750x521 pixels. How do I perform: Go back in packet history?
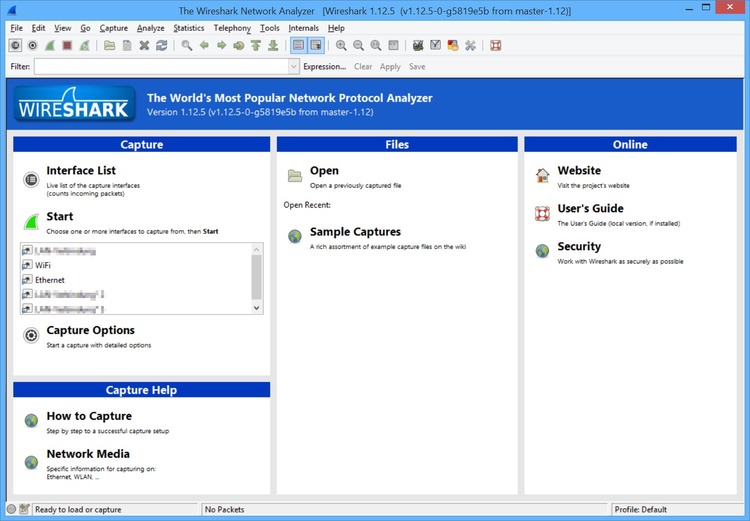coord(204,45)
